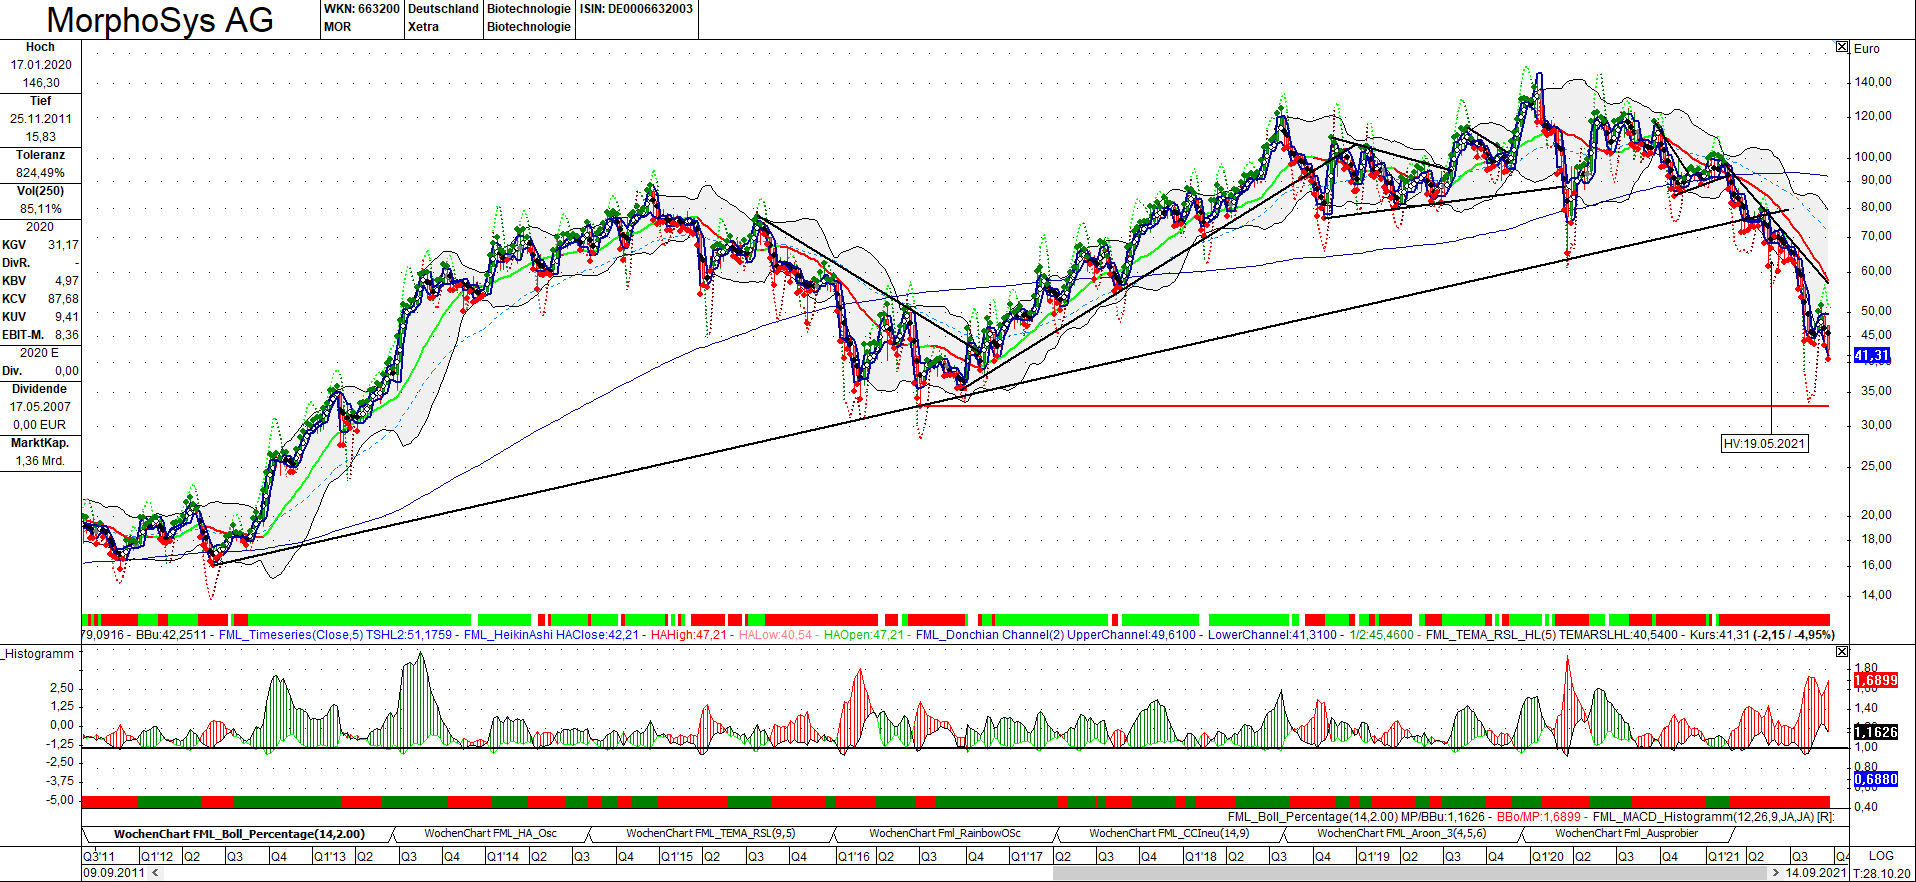Click the ISIN: DE0006632003 cell
This screenshot has height=882, width=1916.
tap(636, 9)
